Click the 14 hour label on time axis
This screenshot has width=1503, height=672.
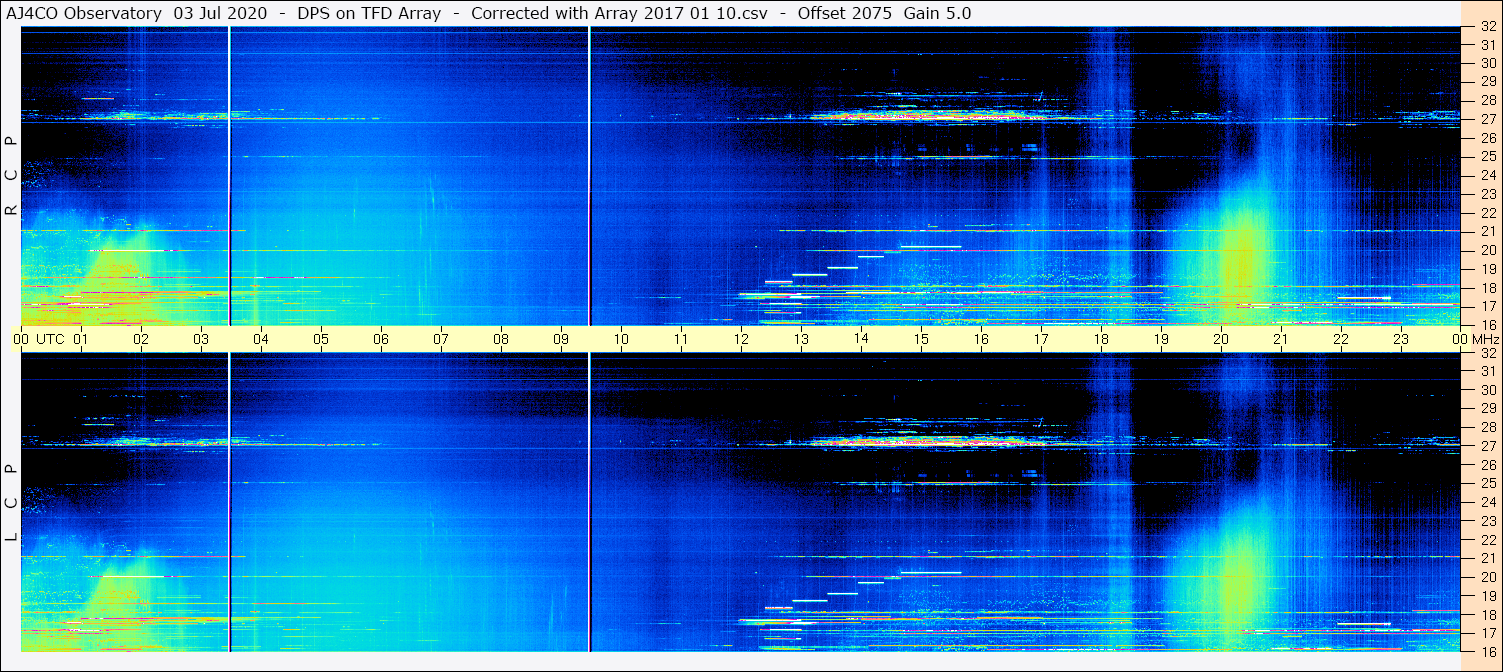pos(861,339)
